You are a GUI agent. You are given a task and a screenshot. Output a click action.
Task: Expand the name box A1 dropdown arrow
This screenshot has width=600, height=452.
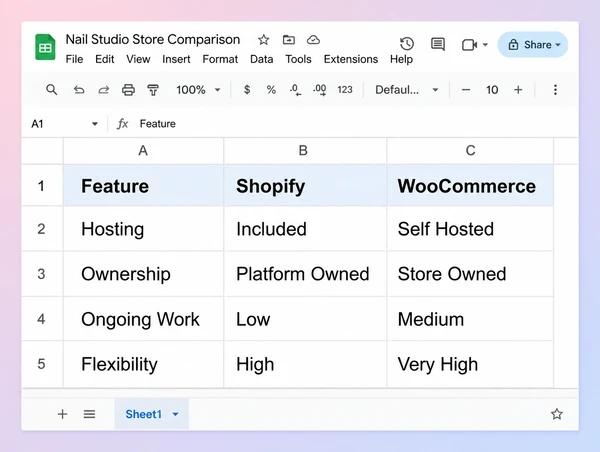(95, 124)
